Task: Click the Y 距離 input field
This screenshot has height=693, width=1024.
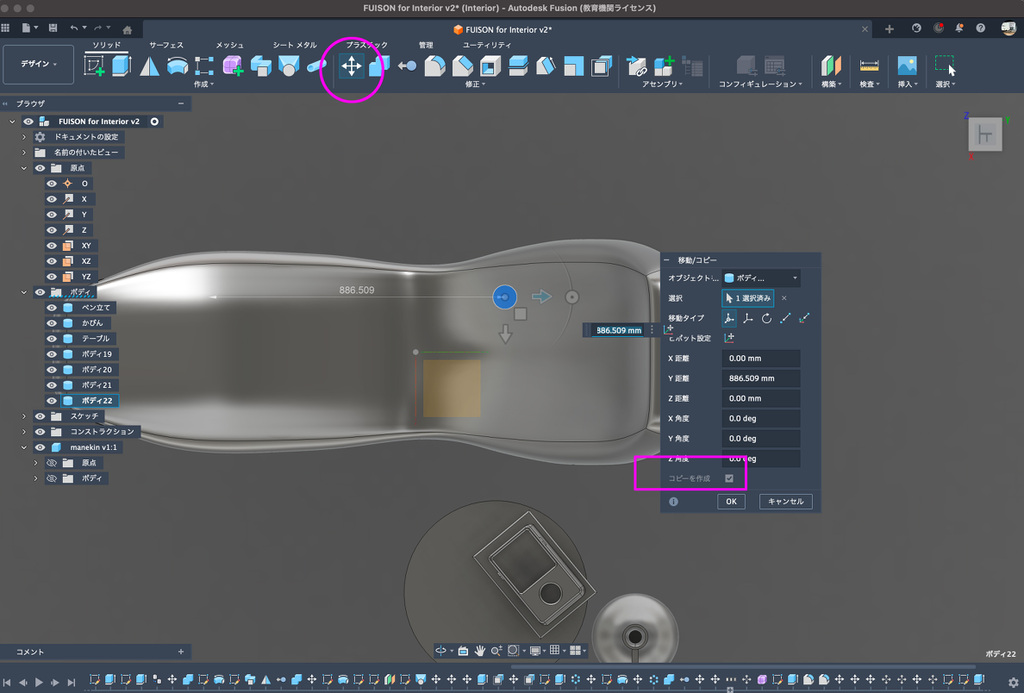Action: [x=760, y=378]
